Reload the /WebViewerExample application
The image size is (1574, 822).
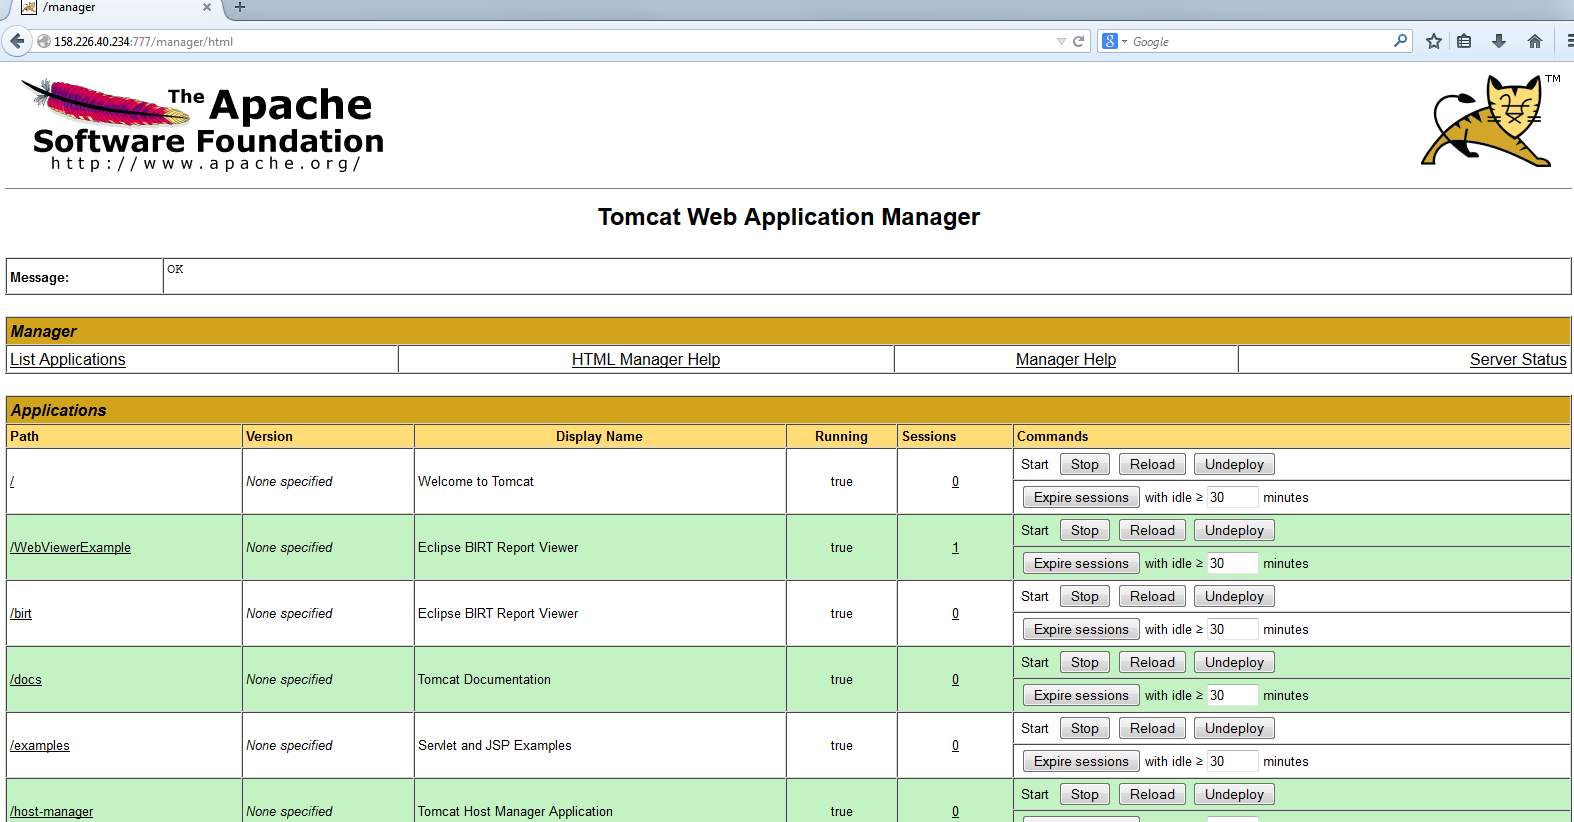1153,530
